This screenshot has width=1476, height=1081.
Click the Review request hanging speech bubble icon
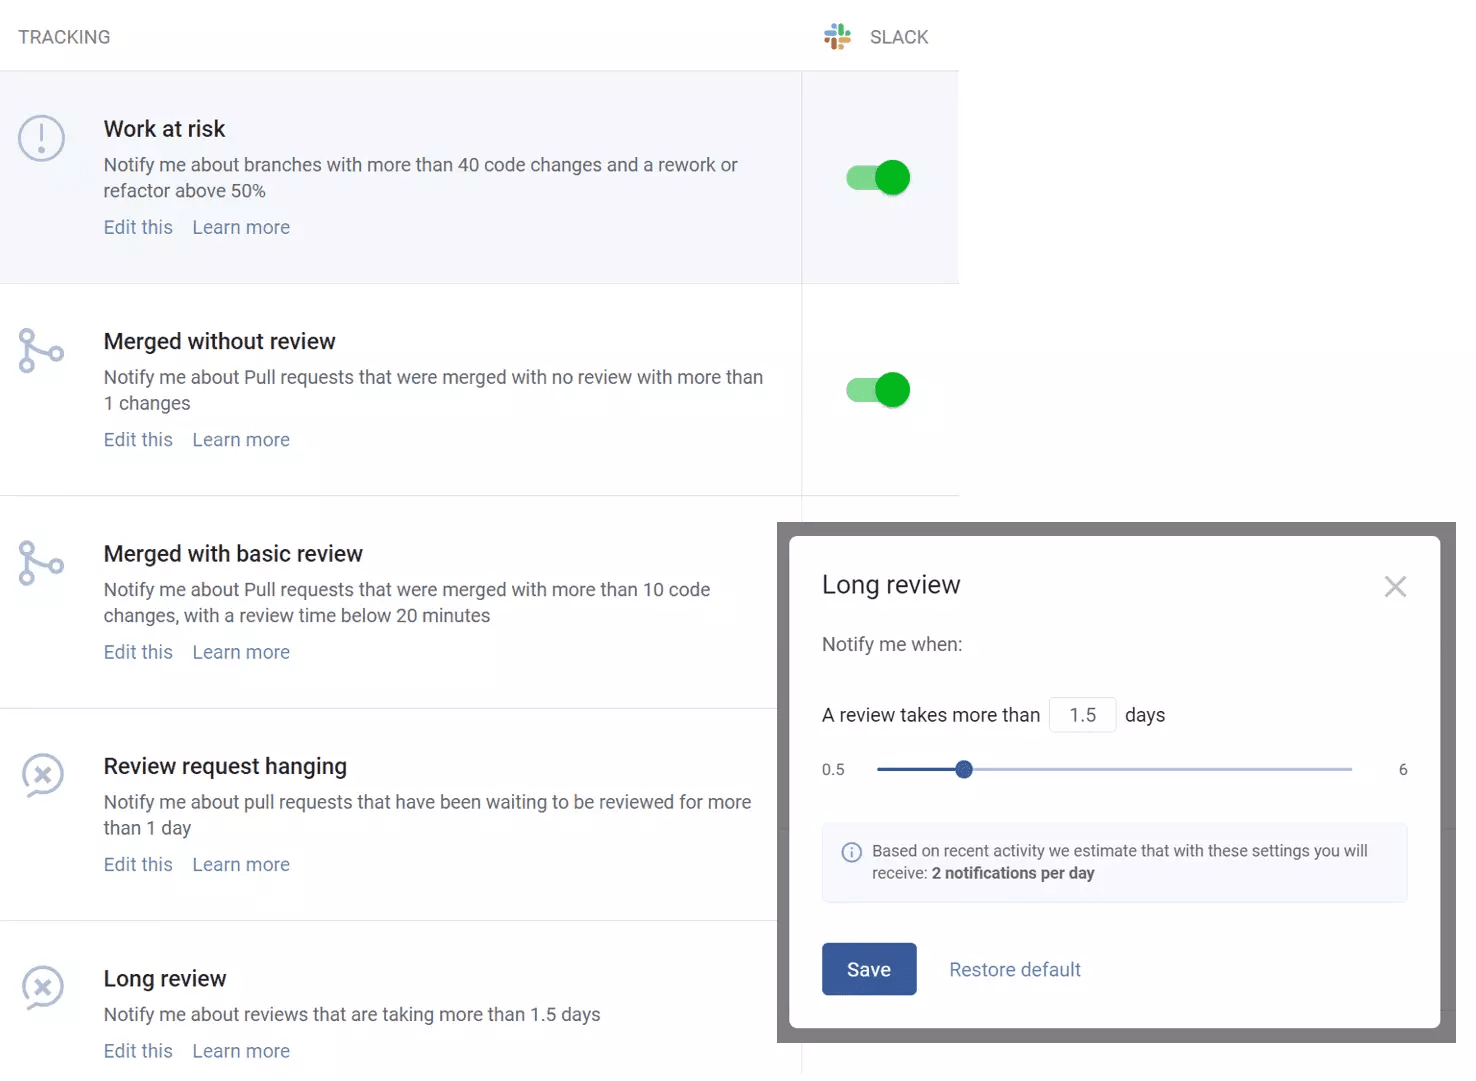coord(41,775)
